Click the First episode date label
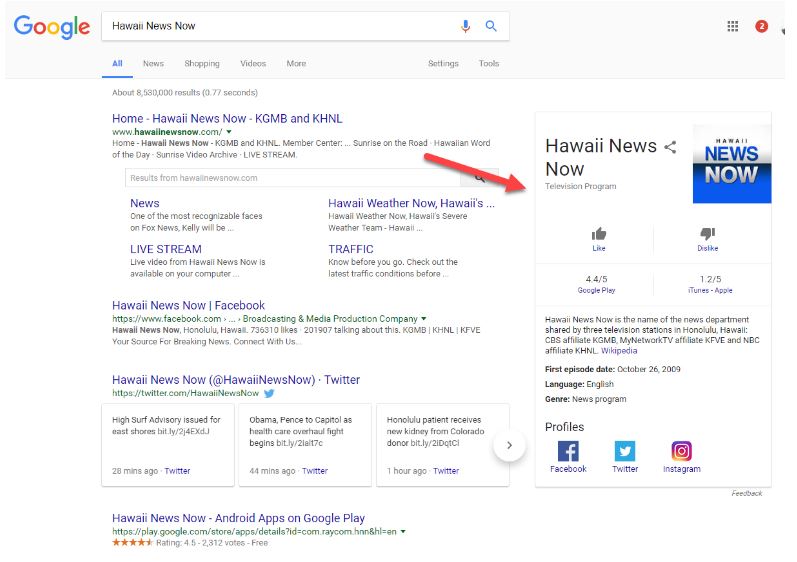The width and height of the screenshot is (797, 562). [x=580, y=369]
